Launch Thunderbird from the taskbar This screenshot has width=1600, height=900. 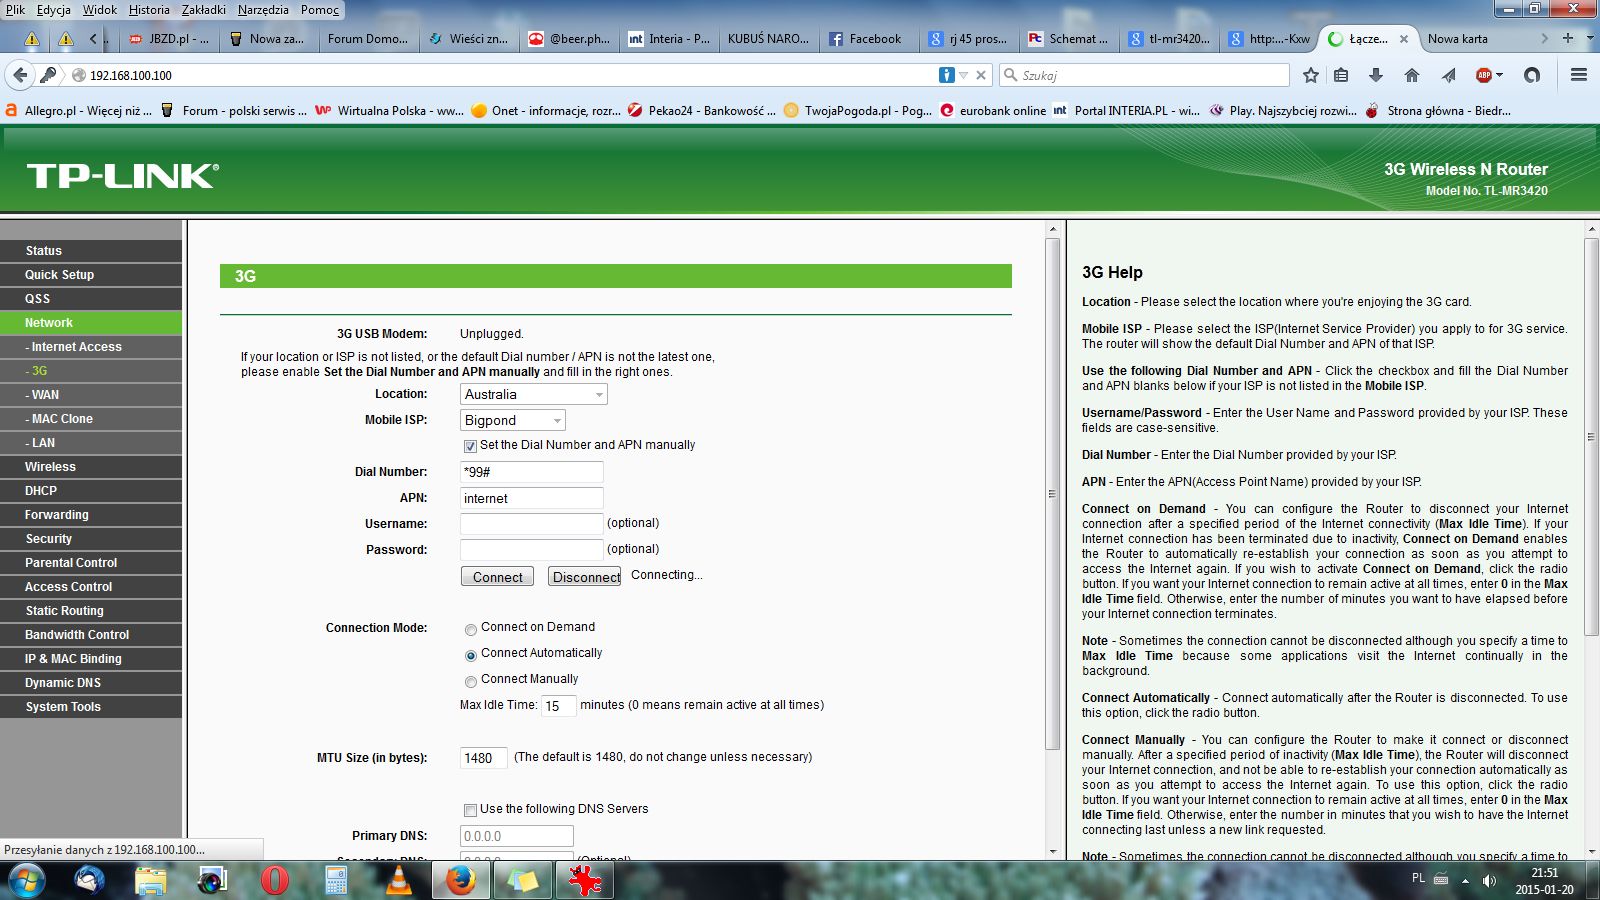pyautogui.click(x=90, y=880)
